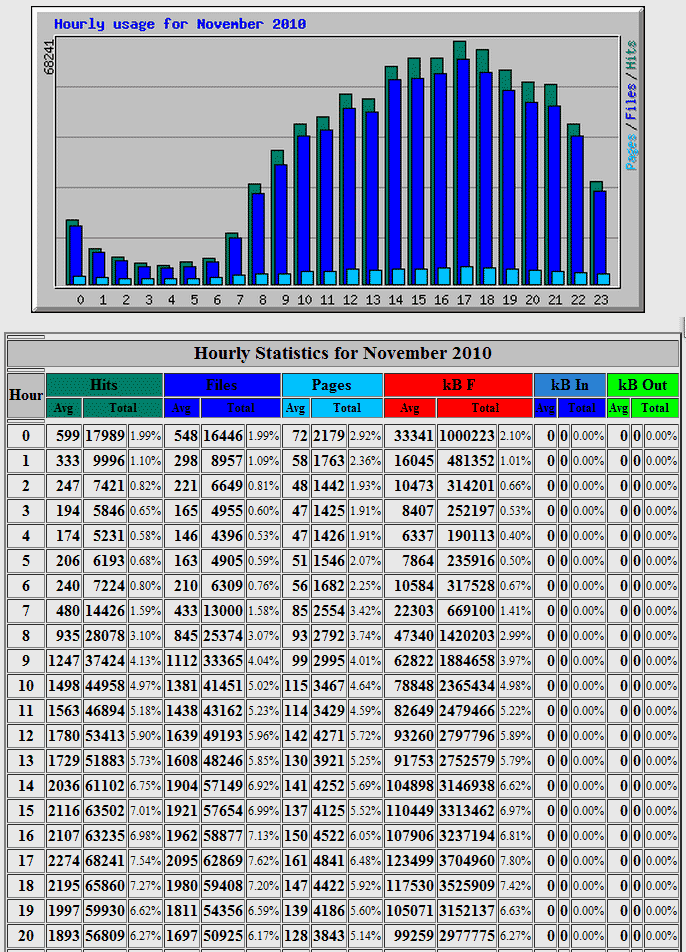686x952 pixels.
Task: Click the files average 2095 in the hour 17 row
Action: [182, 861]
